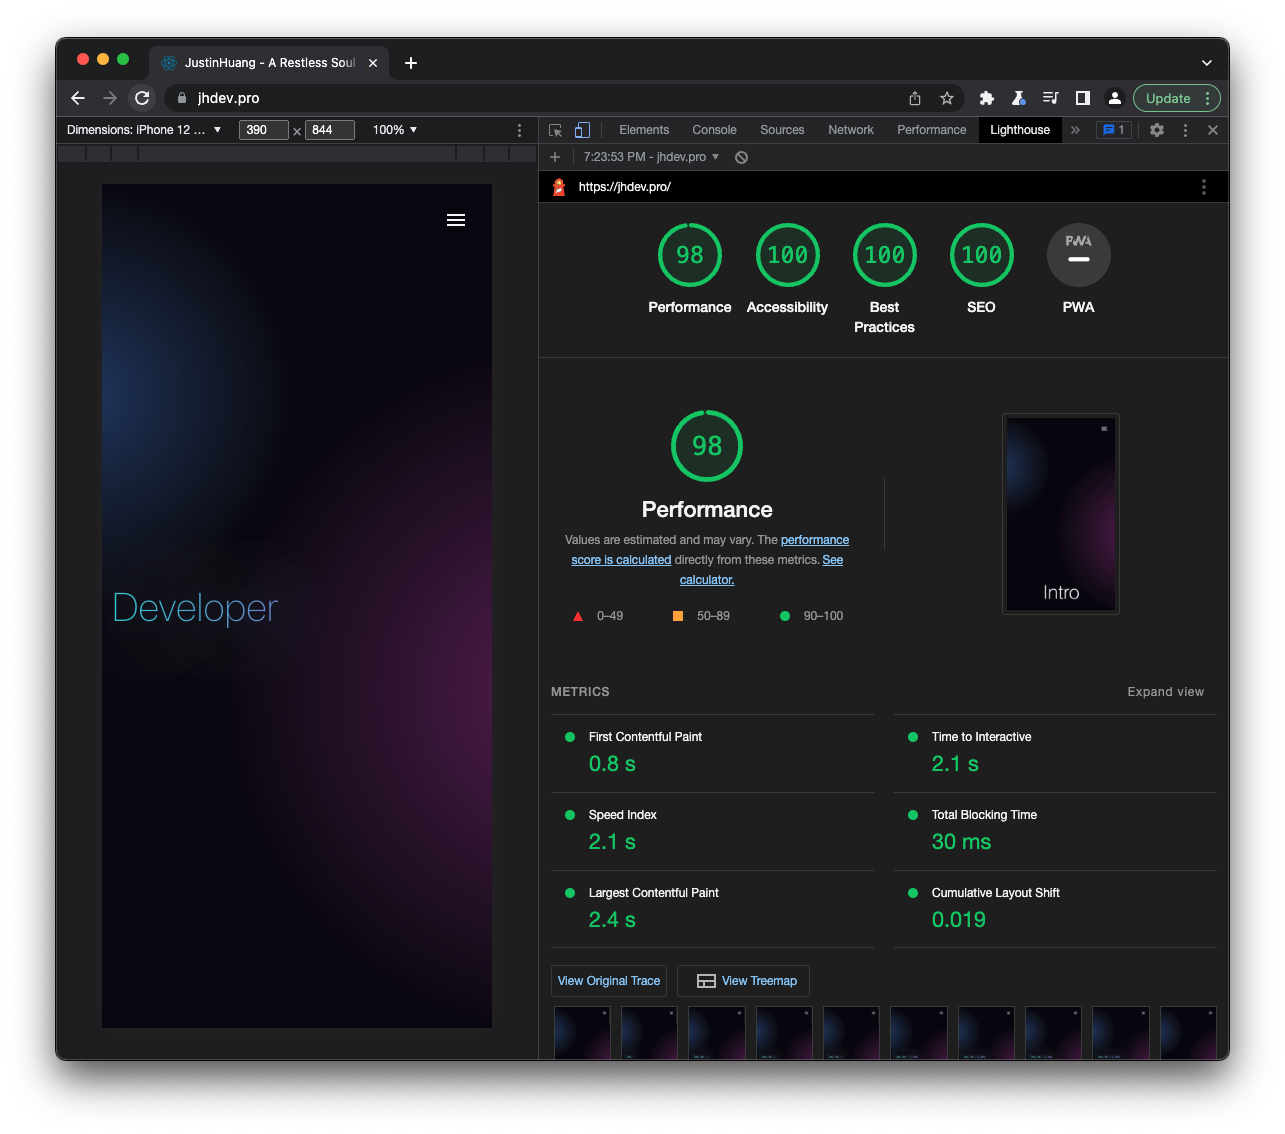Image resolution: width=1285 pixels, height=1134 pixels.
Task: Expand the Total Blocking Time metric
Action: point(1055,831)
